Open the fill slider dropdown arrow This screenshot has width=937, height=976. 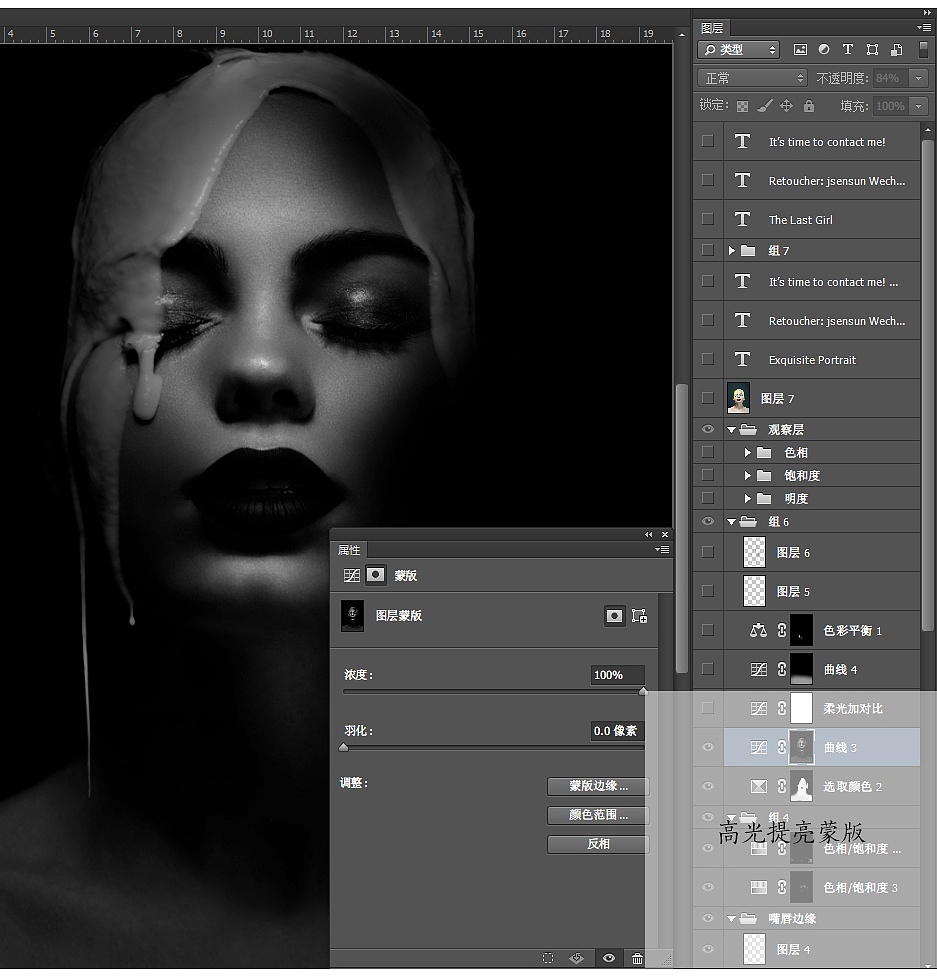[x=918, y=106]
